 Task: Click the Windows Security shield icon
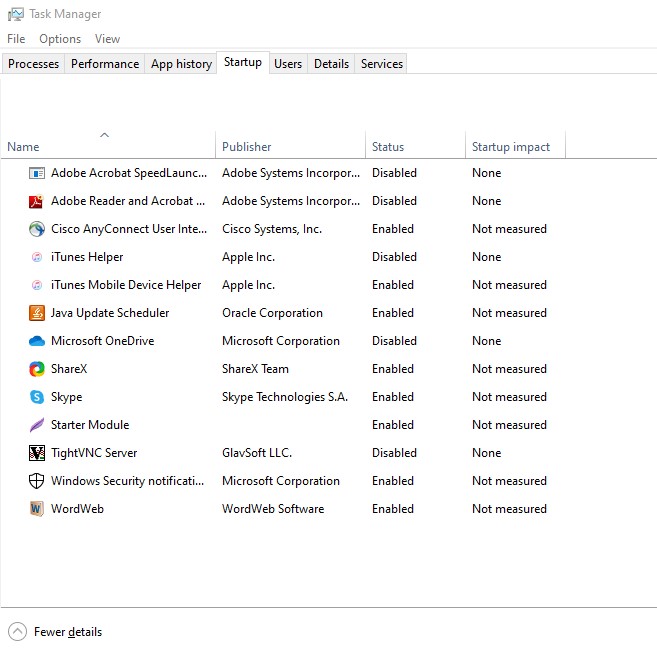(36, 481)
